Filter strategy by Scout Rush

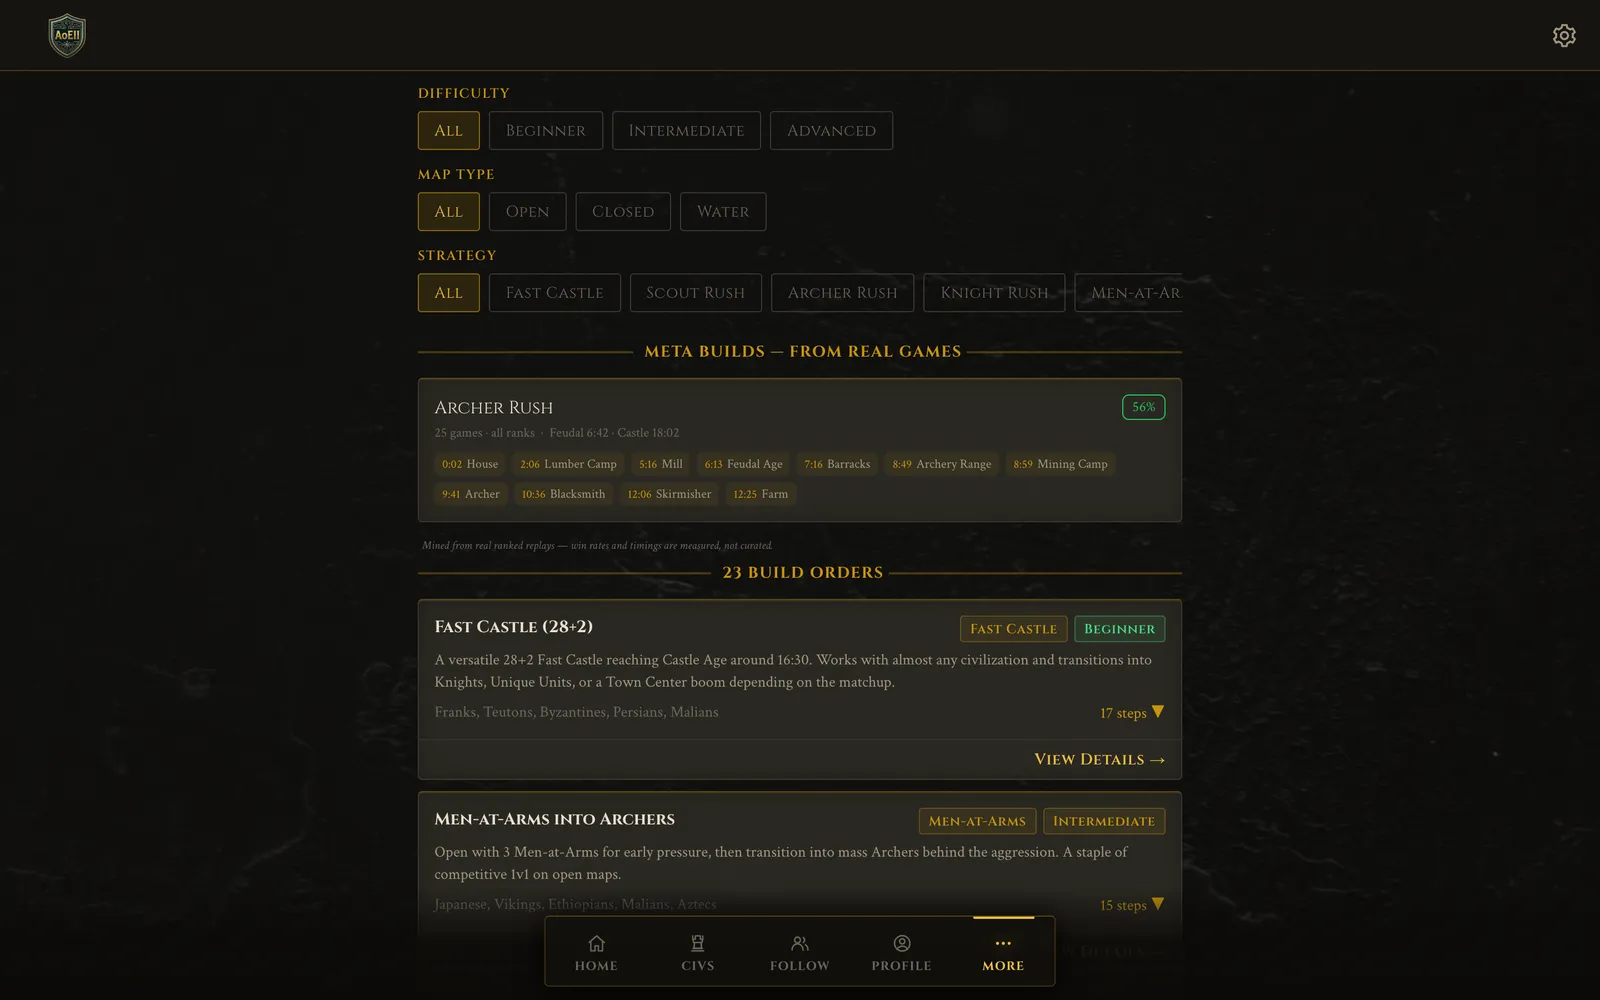695,293
